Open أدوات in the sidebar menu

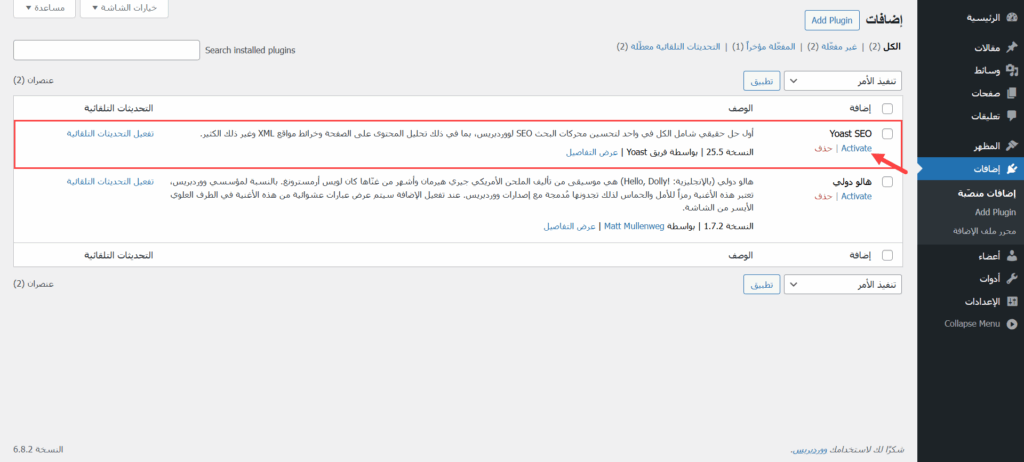tap(989, 278)
